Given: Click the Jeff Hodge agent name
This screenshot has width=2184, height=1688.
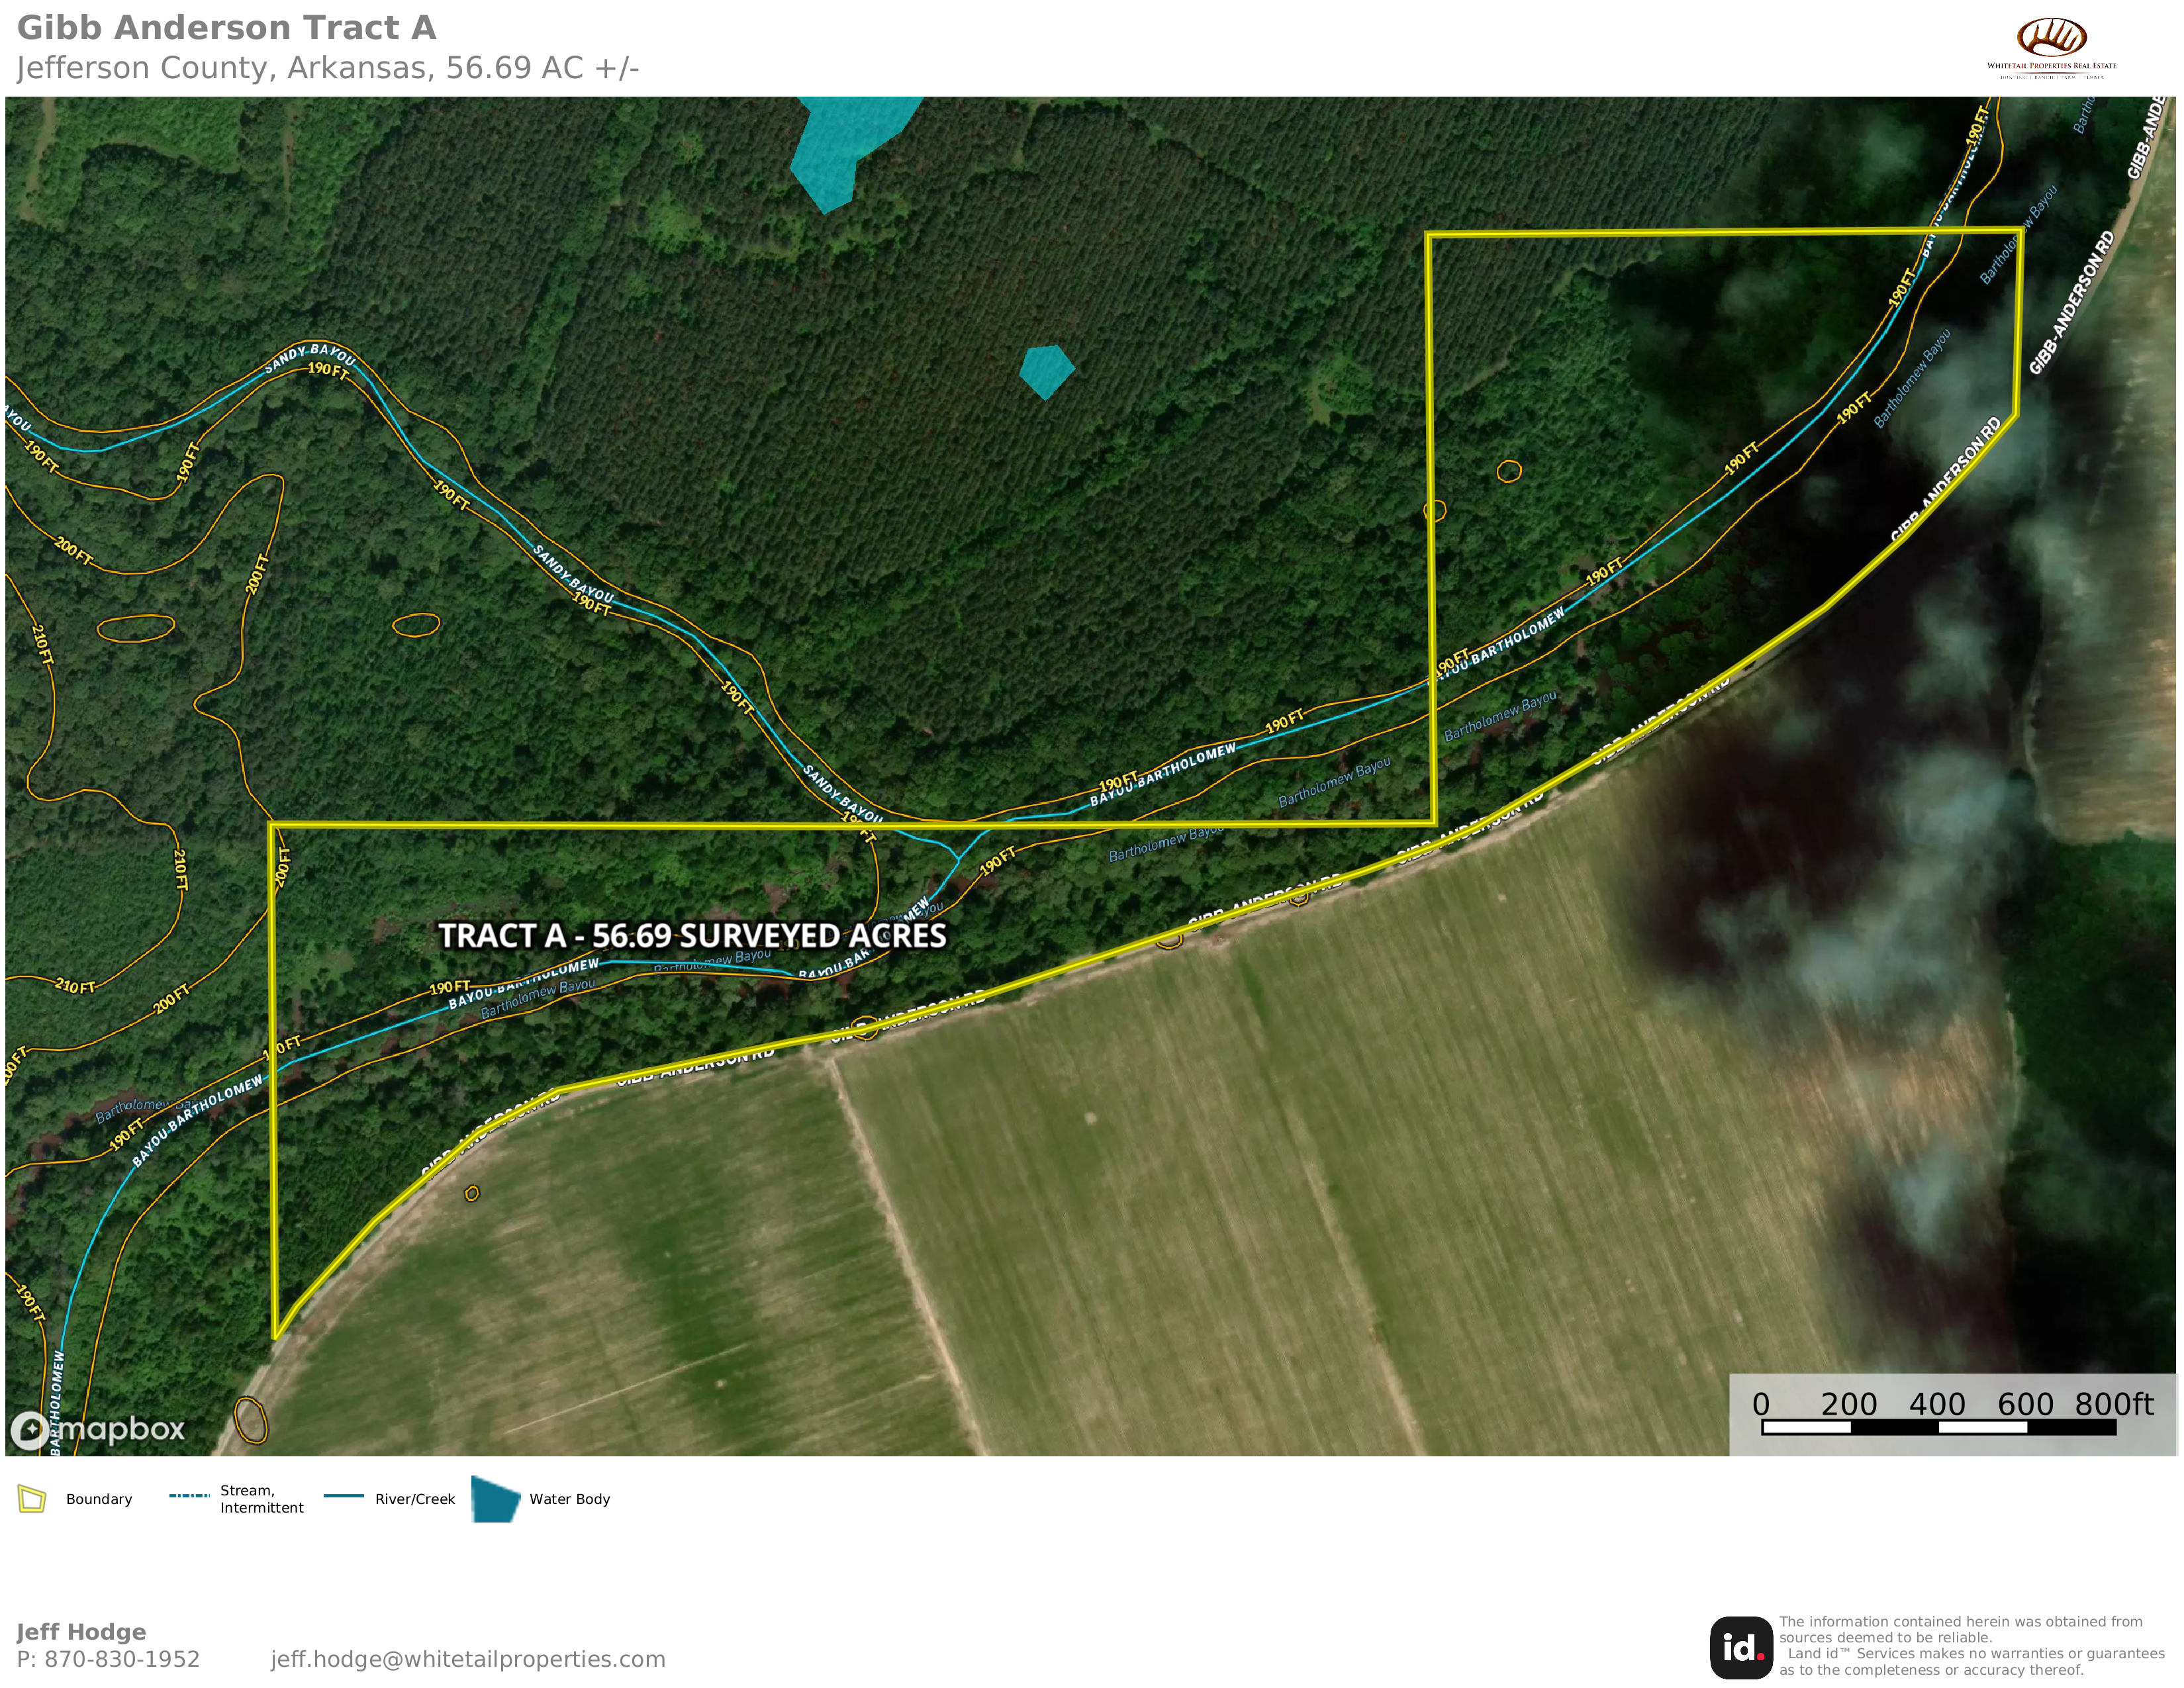Looking at the screenshot, I should [x=81, y=1632].
